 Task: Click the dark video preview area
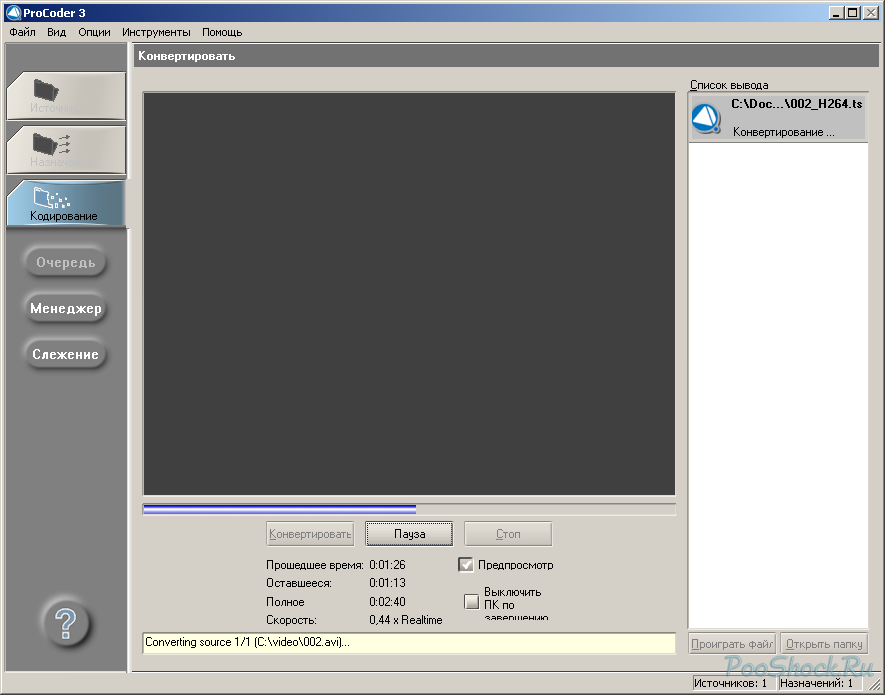coord(409,294)
